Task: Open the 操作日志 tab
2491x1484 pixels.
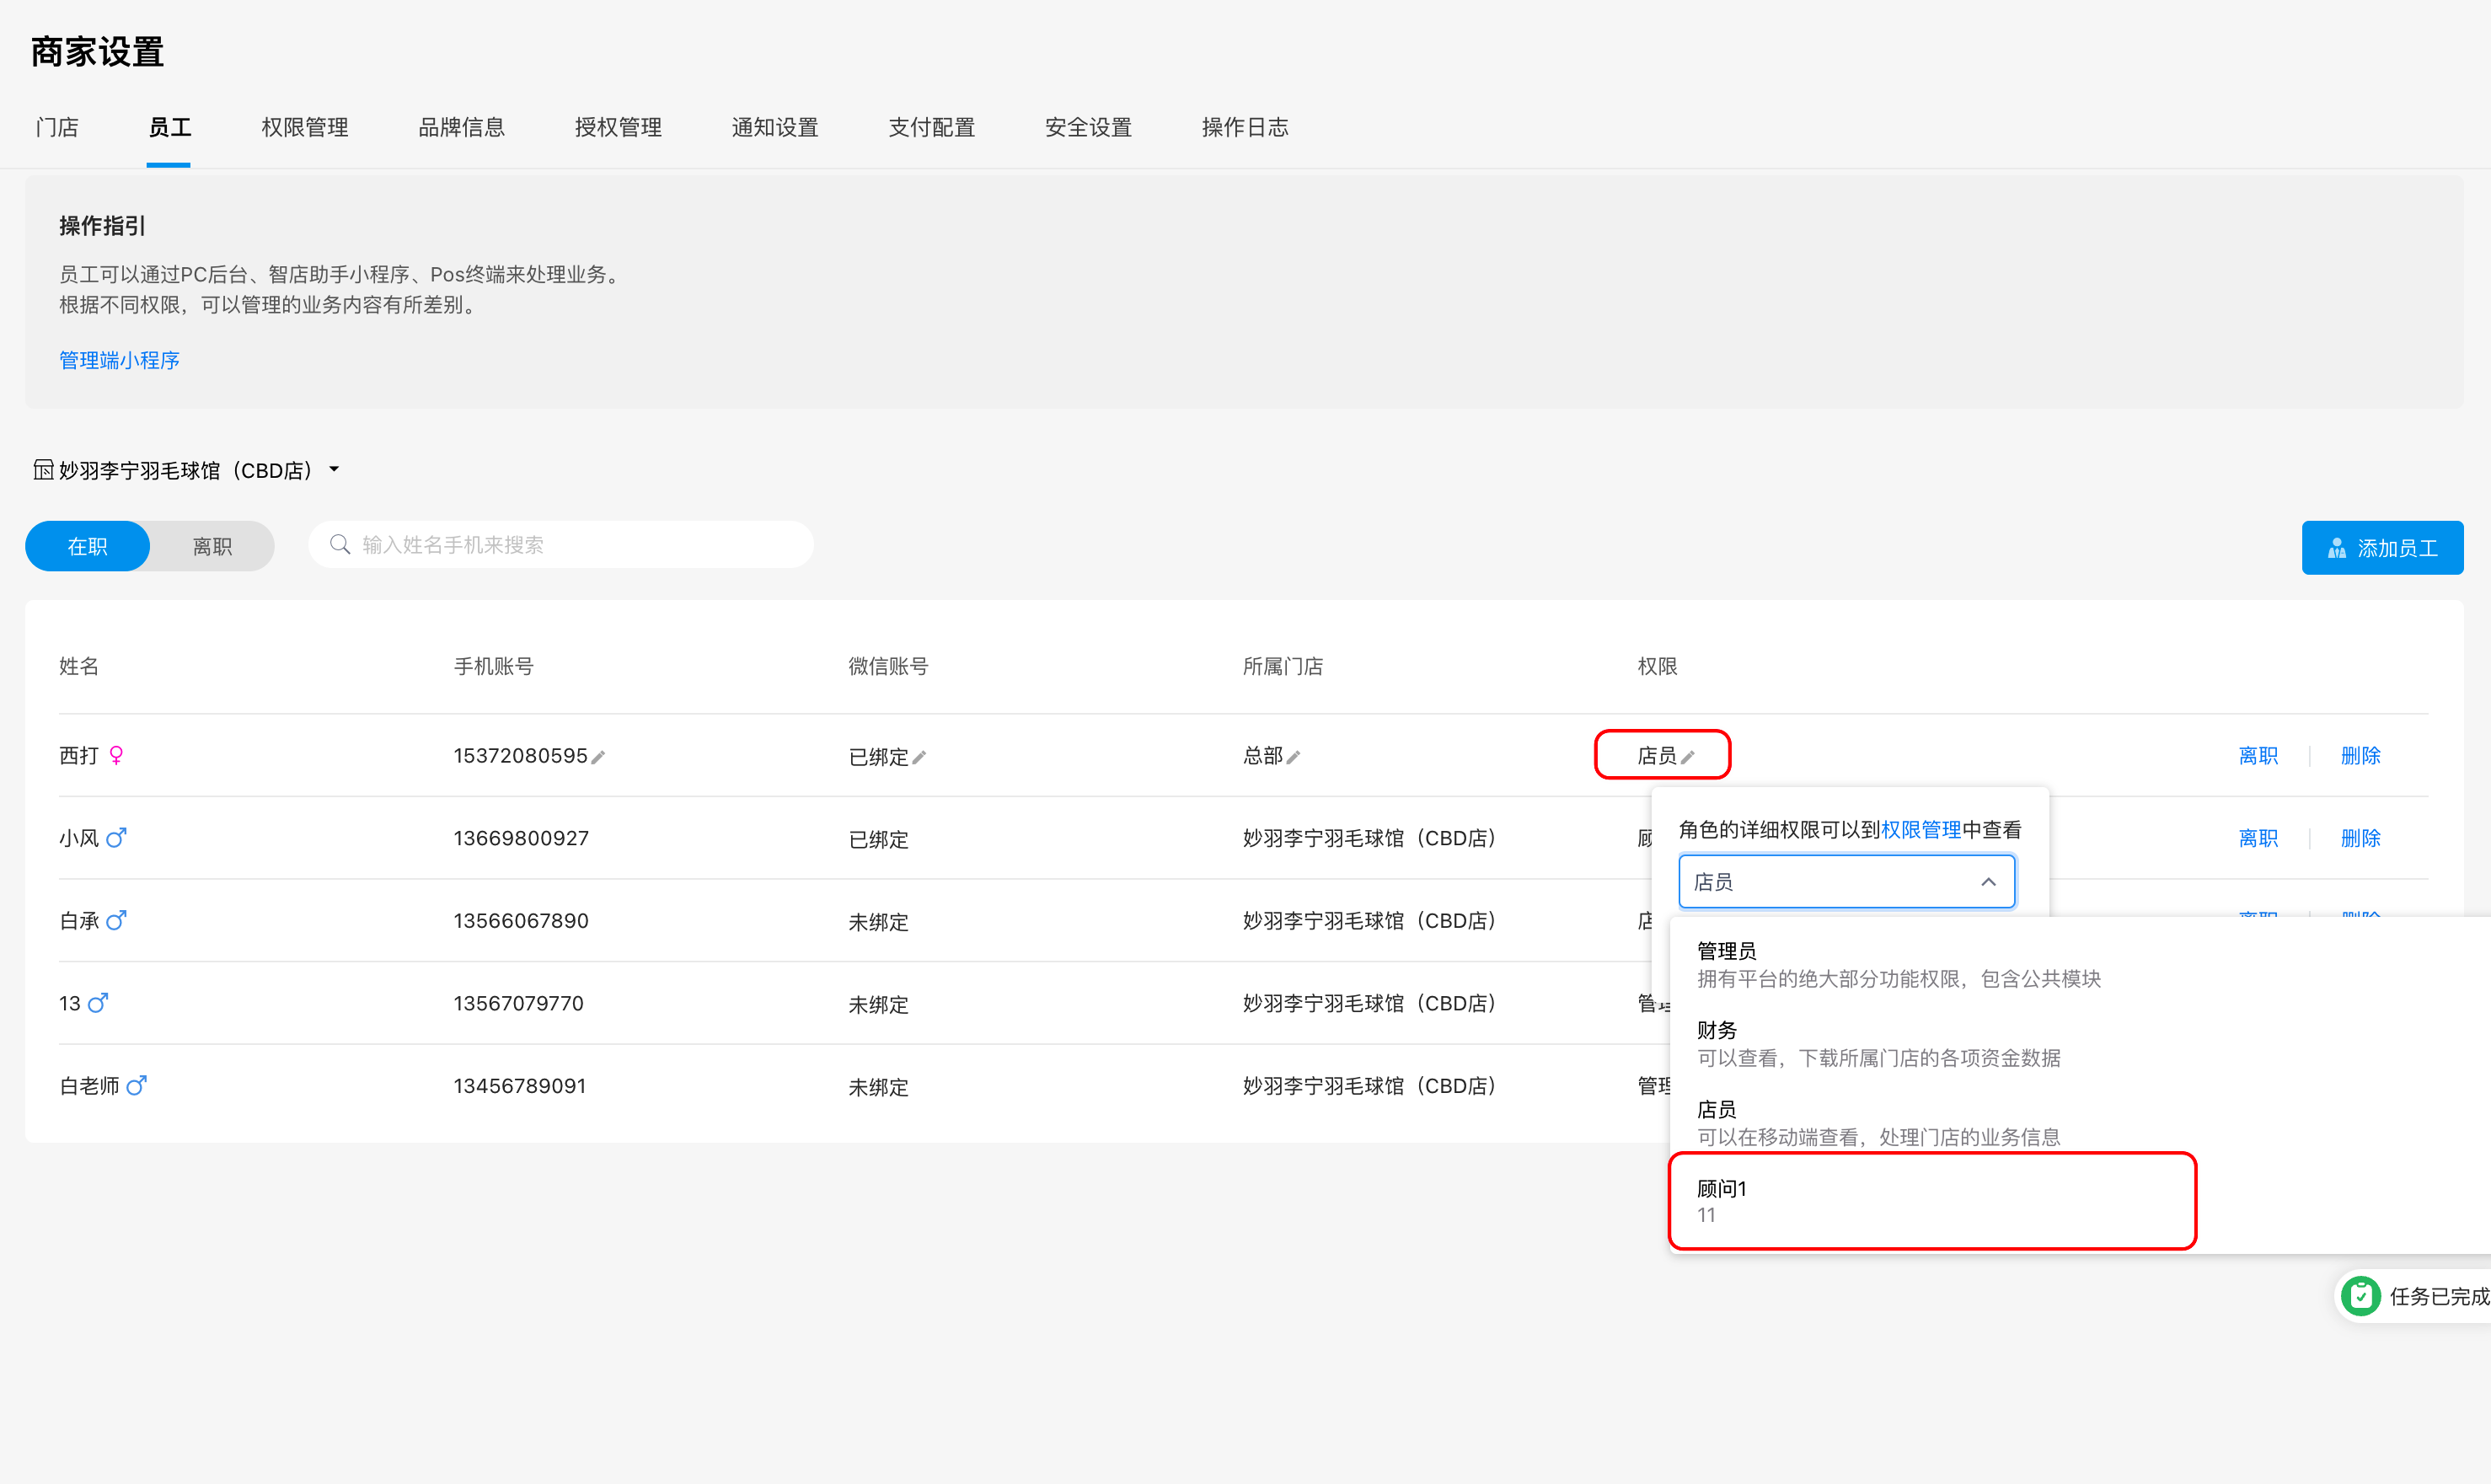Action: (1245, 127)
